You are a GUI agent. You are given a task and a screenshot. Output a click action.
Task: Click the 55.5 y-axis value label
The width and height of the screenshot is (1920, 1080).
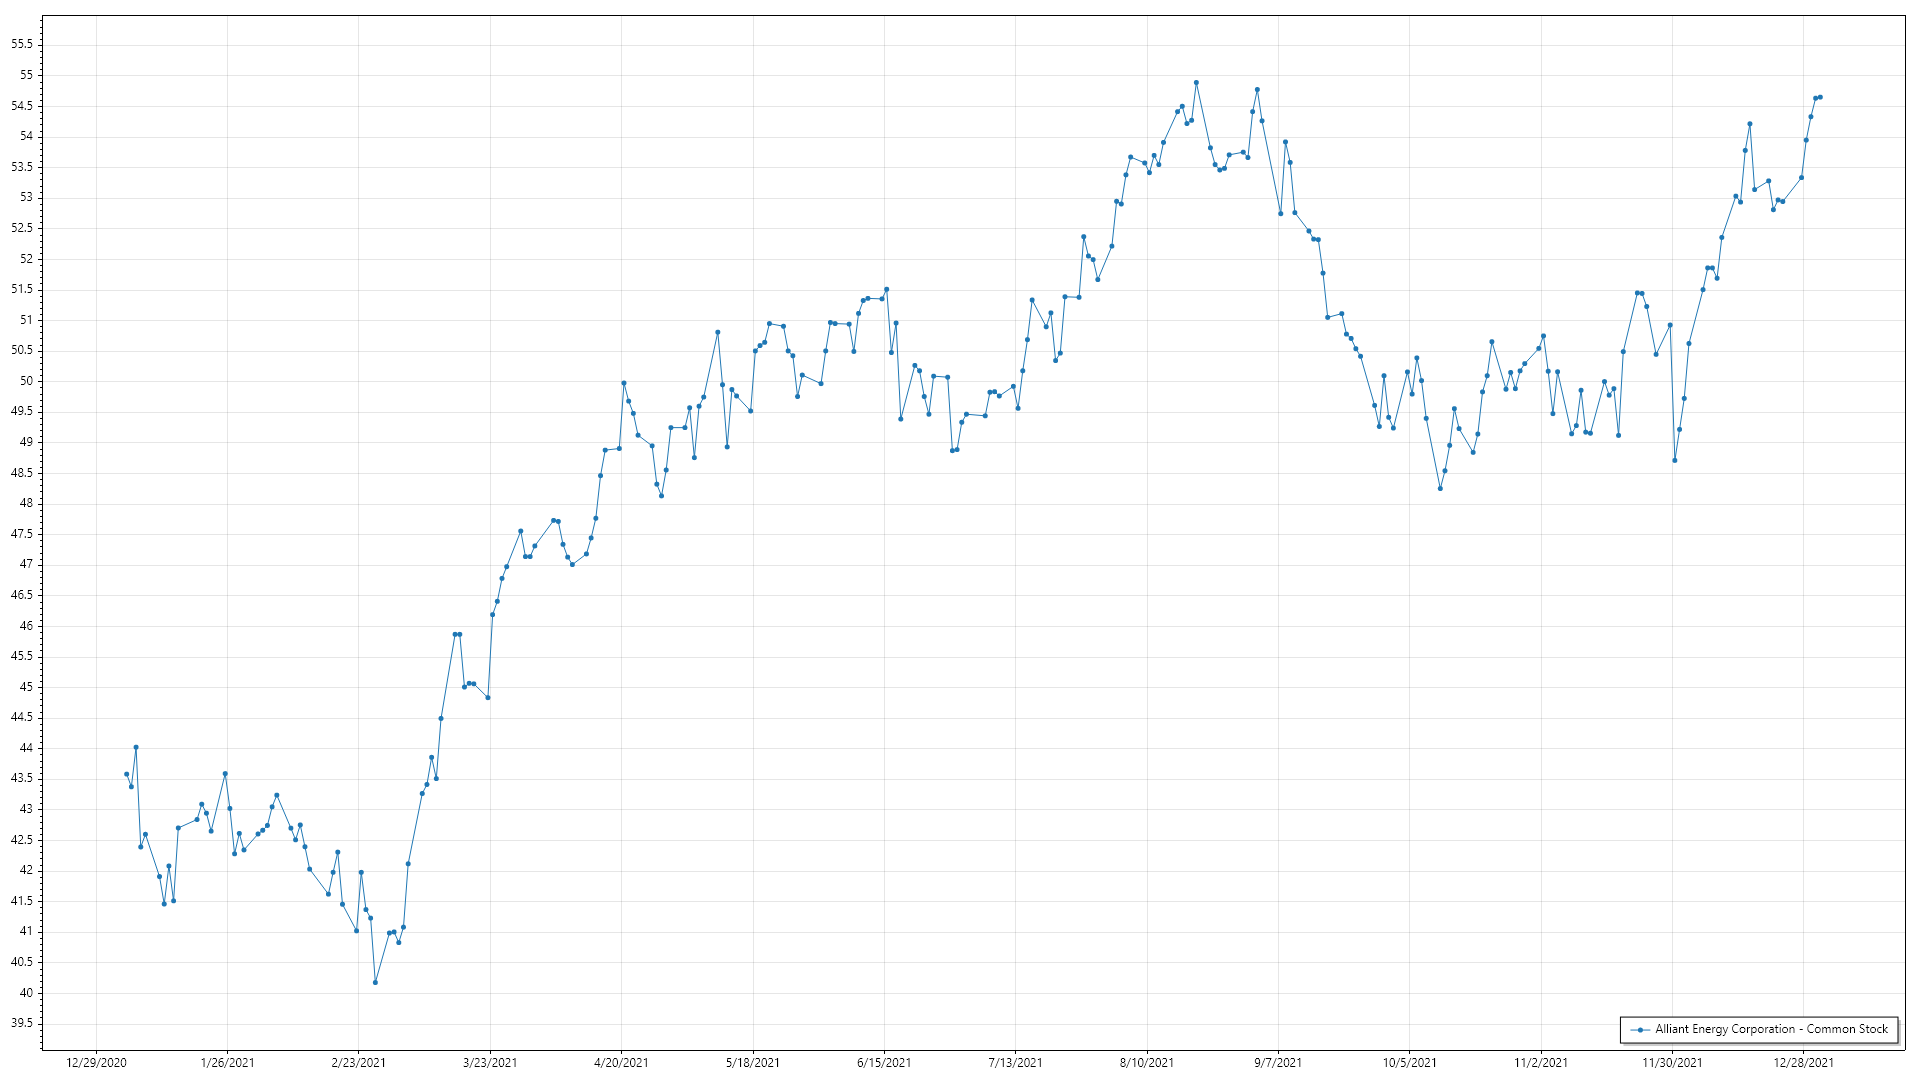(22, 44)
